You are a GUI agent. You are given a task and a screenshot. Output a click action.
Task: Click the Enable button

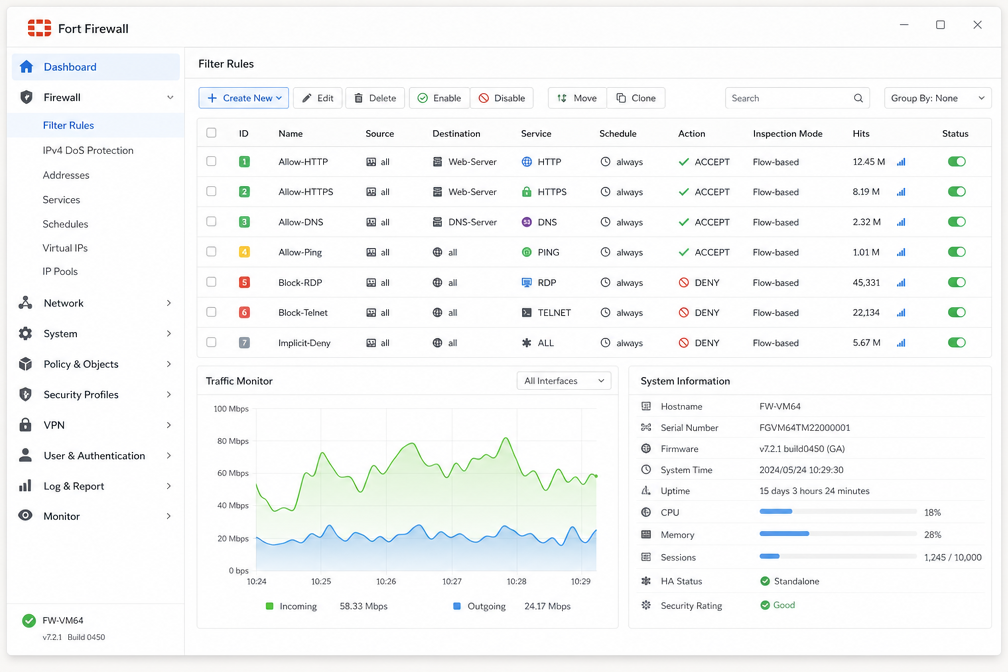click(x=440, y=98)
